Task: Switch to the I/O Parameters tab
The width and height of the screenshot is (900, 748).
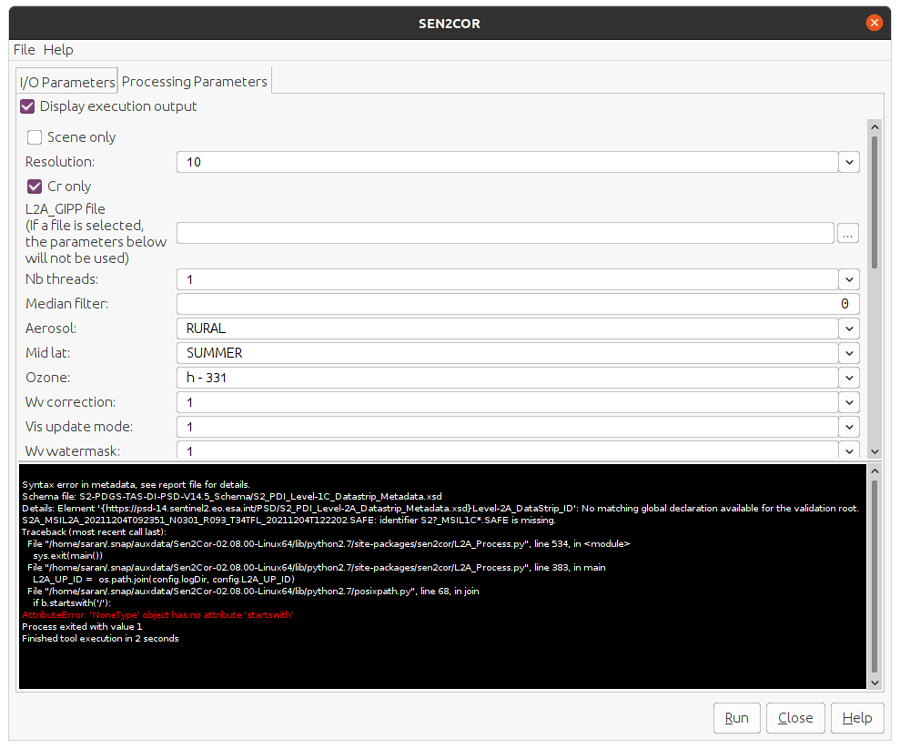Action: (66, 81)
